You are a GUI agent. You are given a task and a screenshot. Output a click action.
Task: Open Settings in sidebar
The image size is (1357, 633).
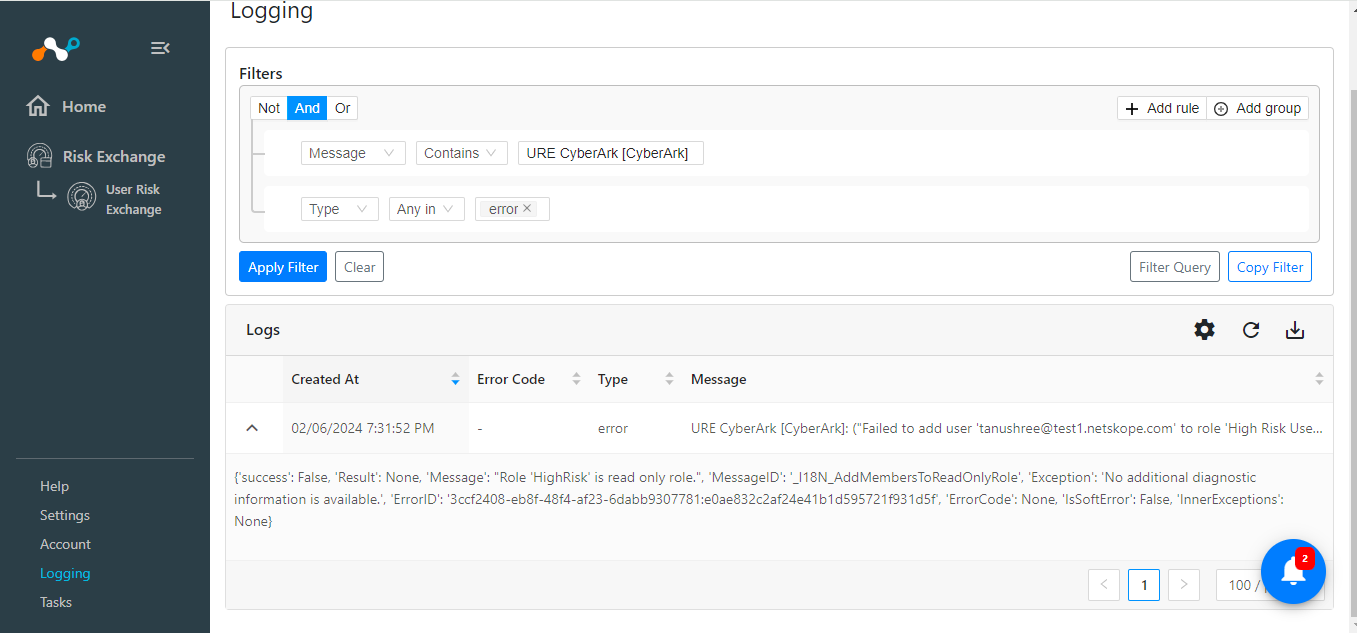65,515
